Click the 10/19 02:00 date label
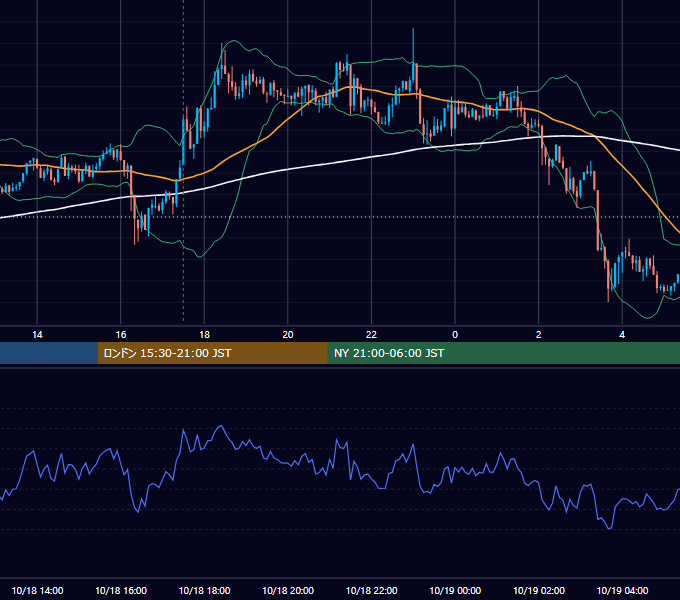This screenshot has height=600, width=680. click(x=539, y=590)
